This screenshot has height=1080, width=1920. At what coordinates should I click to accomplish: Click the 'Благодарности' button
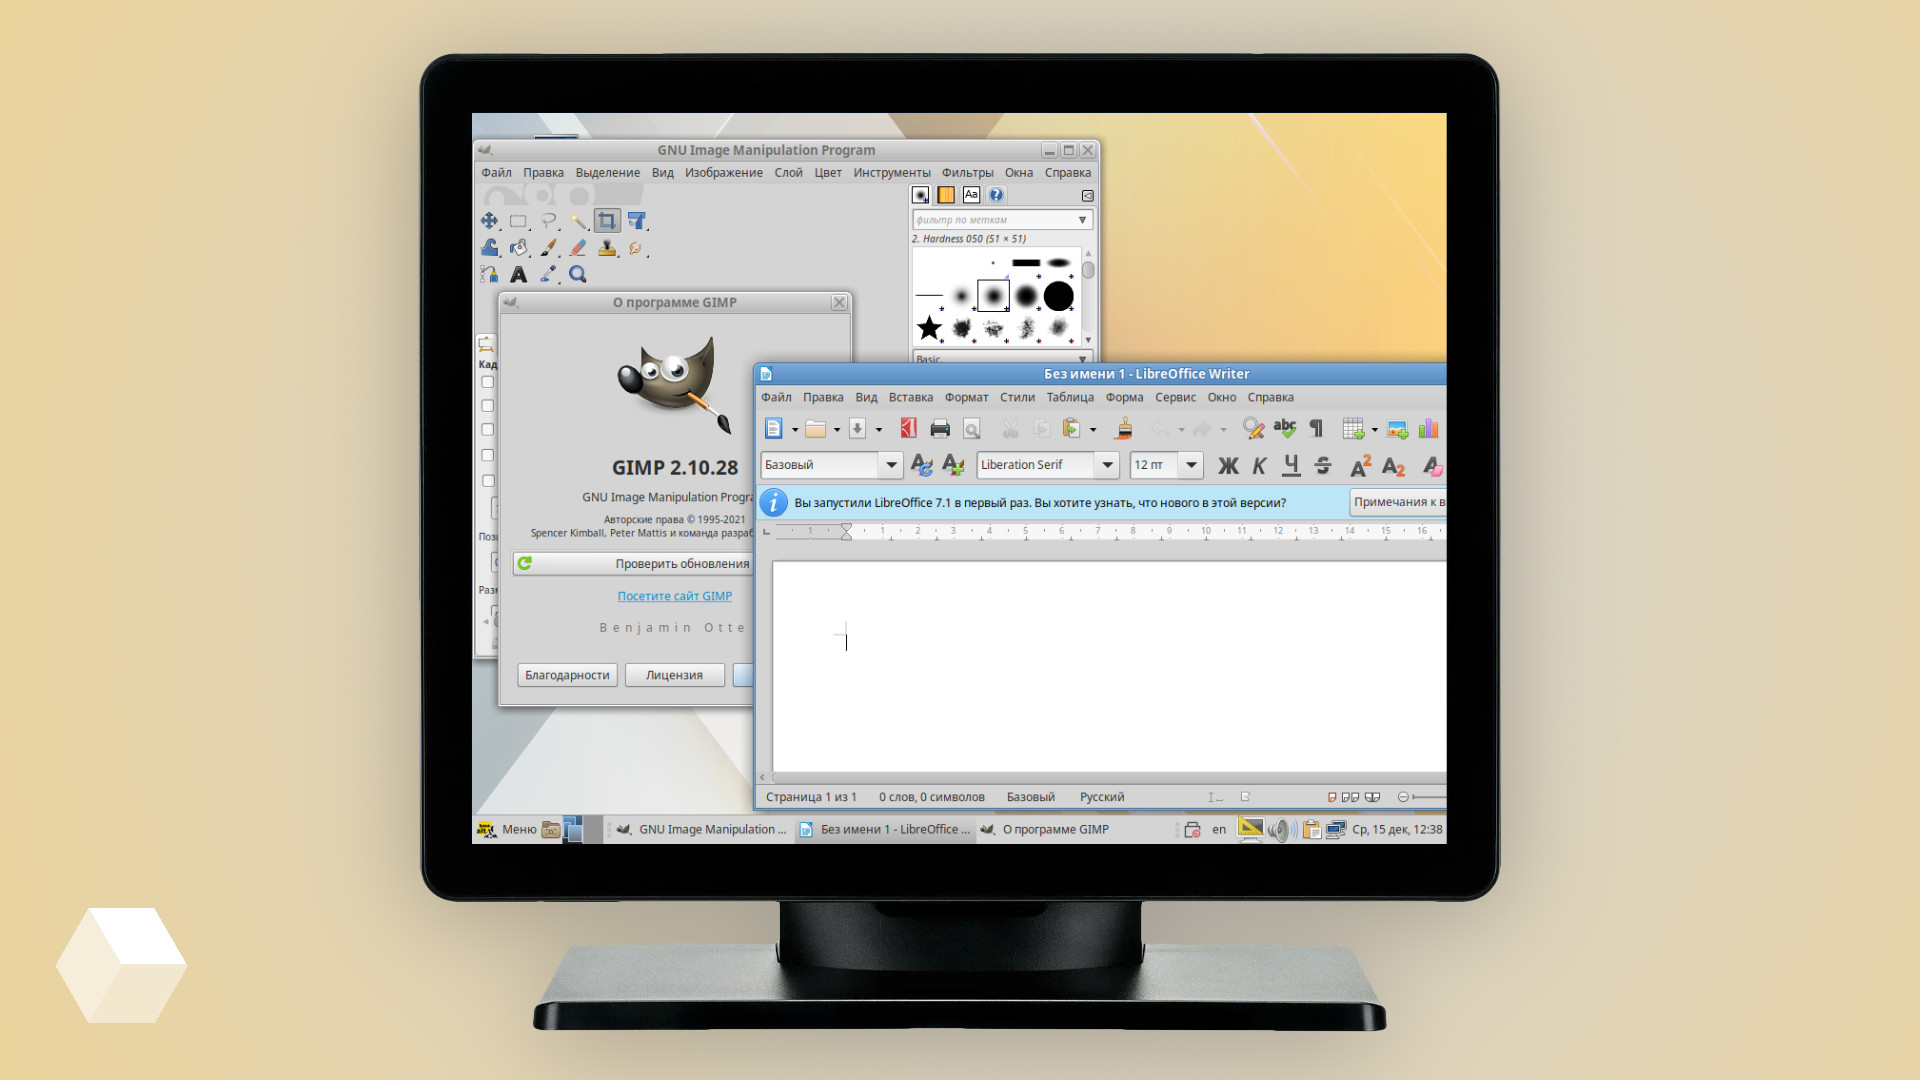pos(567,676)
